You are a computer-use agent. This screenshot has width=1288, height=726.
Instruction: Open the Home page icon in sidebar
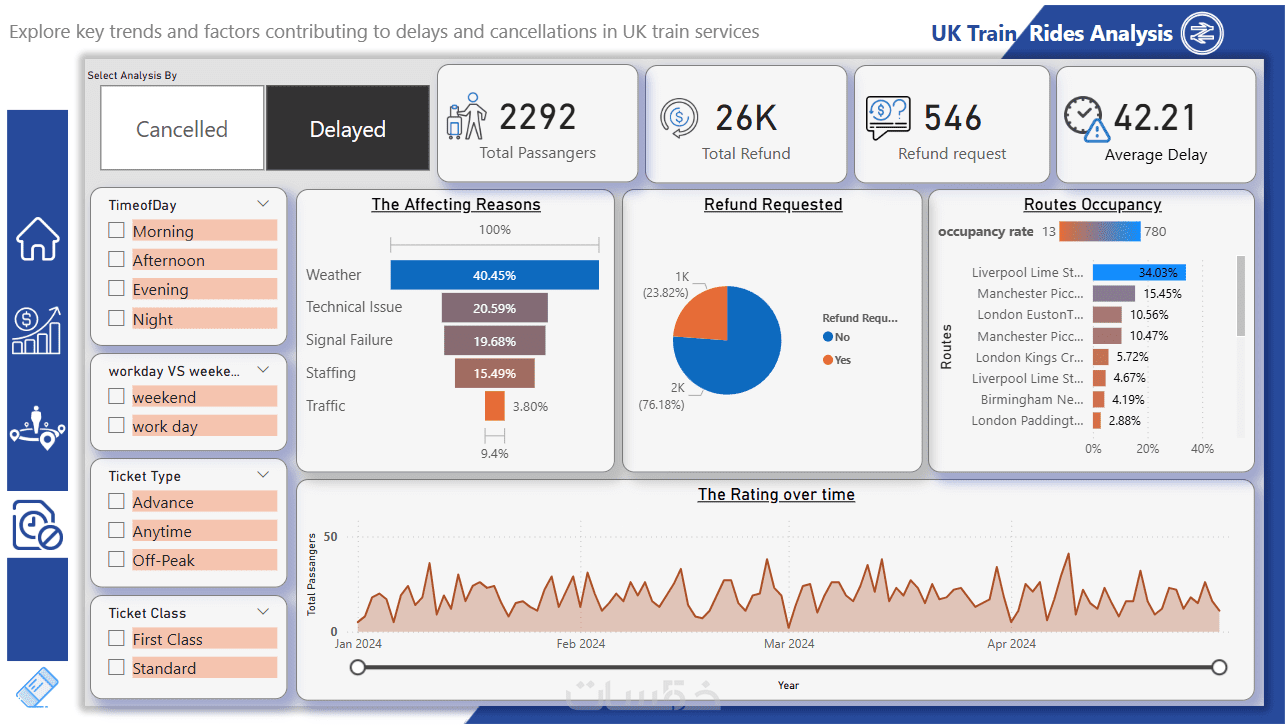(37, 238)
